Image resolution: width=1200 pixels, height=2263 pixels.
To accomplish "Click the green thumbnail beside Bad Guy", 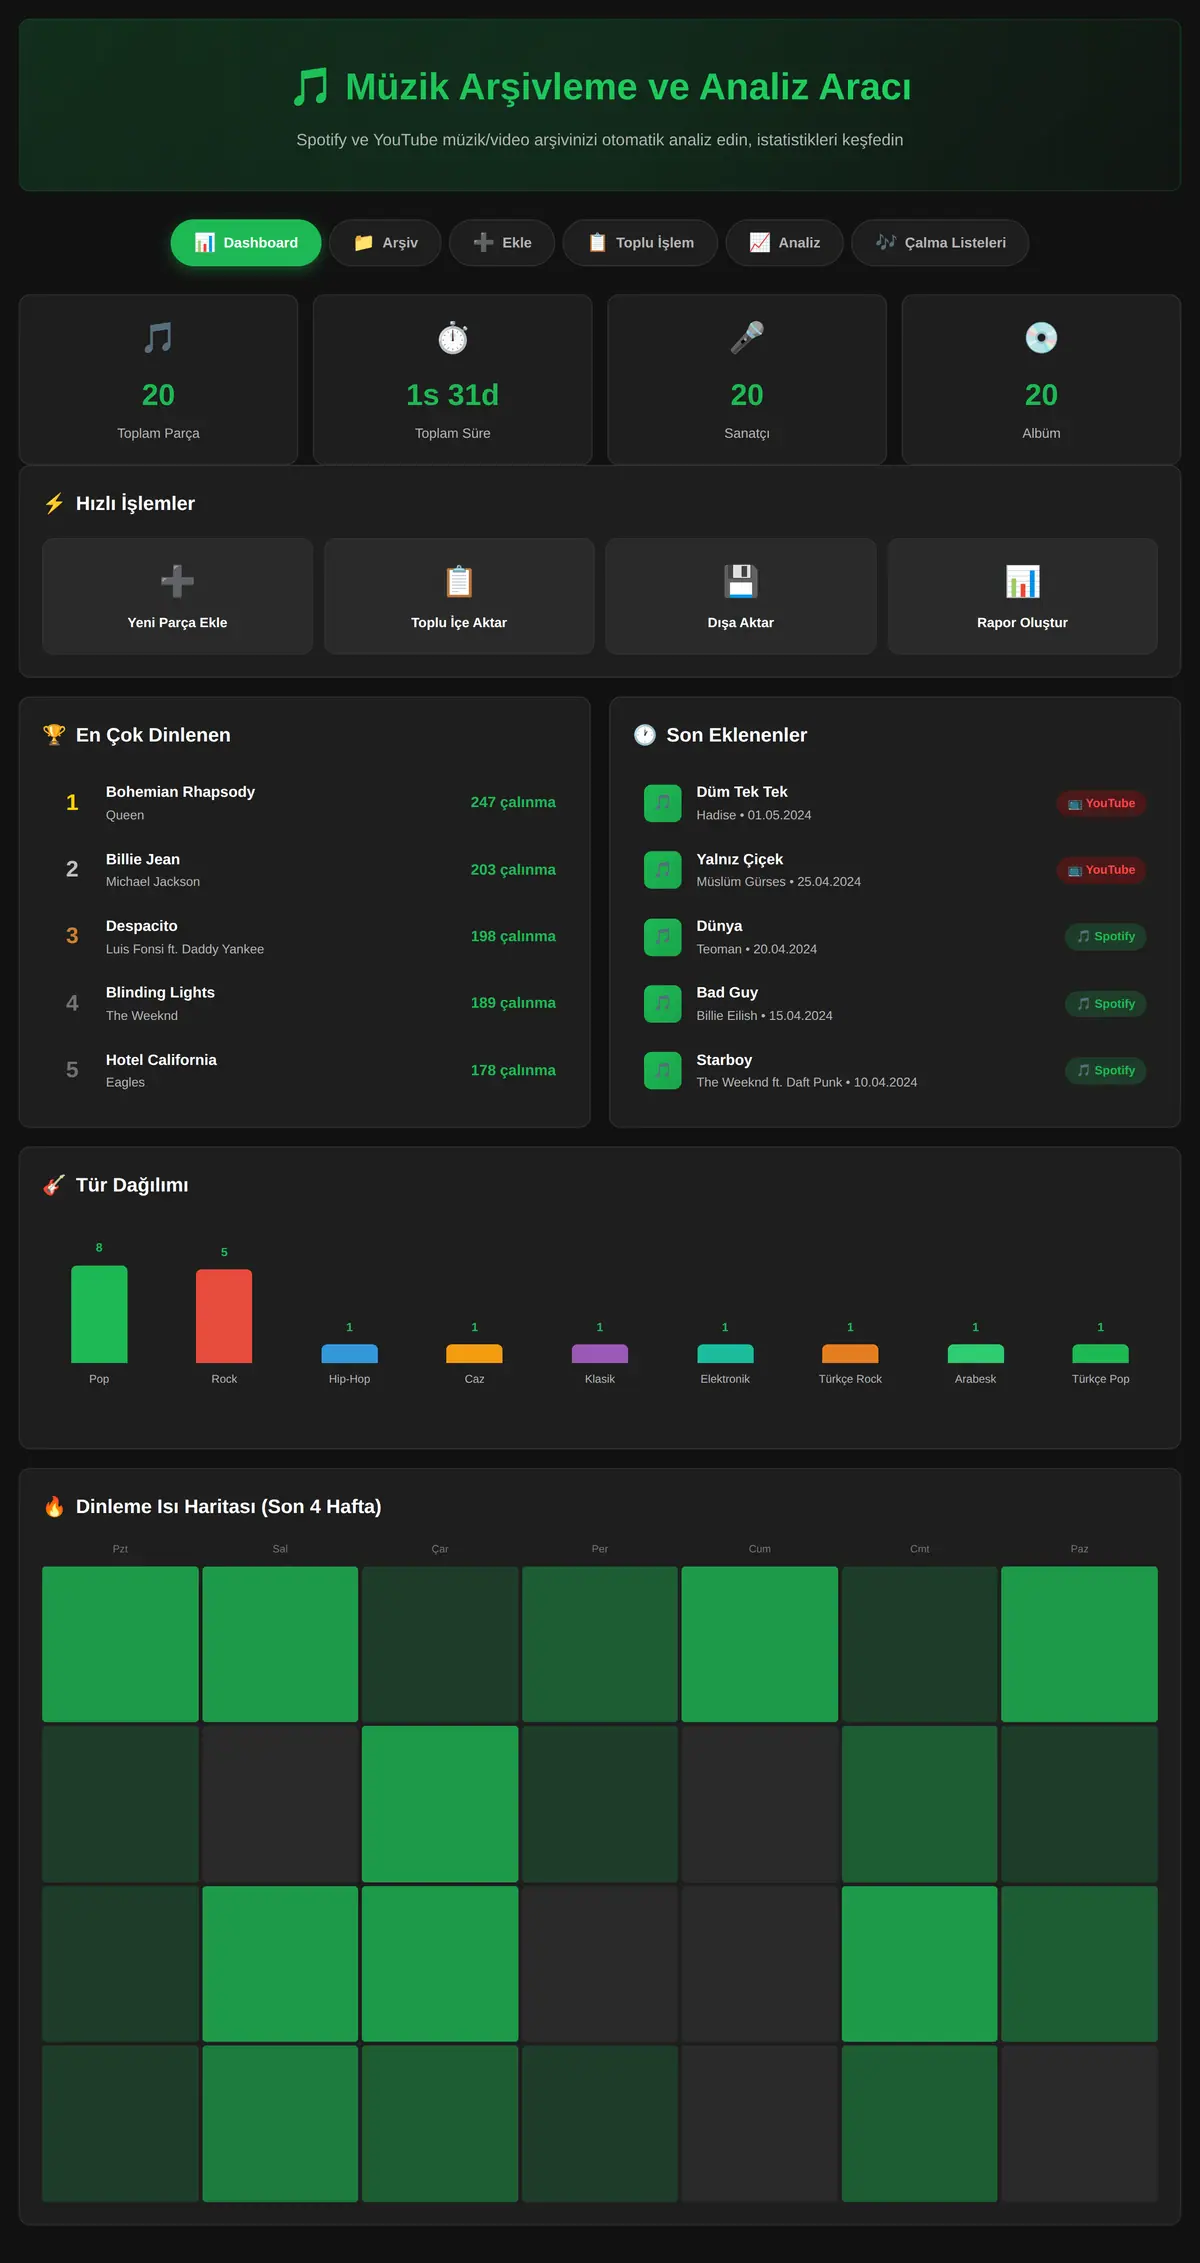I will tap(663, 1003).
